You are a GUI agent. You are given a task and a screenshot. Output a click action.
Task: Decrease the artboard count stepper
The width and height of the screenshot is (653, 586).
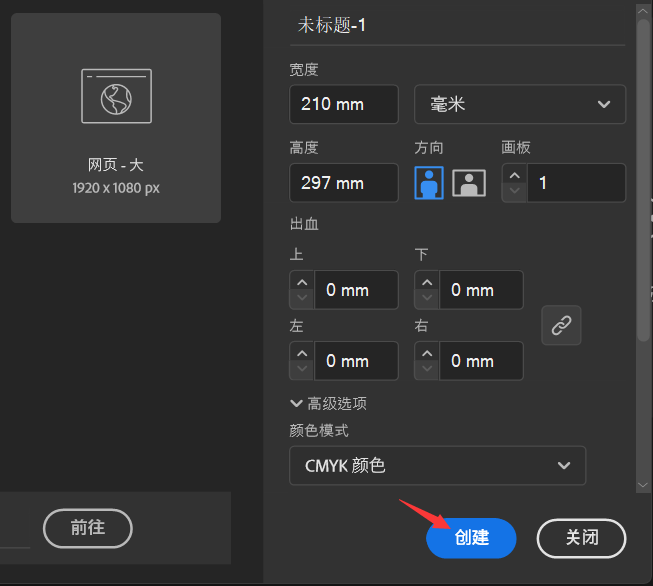pos(514,191)
